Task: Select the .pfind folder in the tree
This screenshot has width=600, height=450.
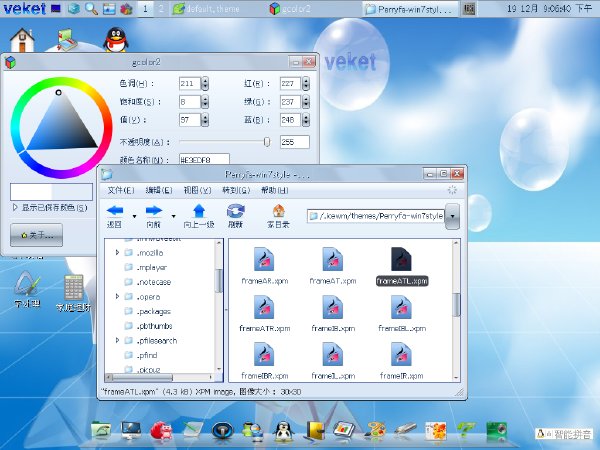Action: click(147, 355)
